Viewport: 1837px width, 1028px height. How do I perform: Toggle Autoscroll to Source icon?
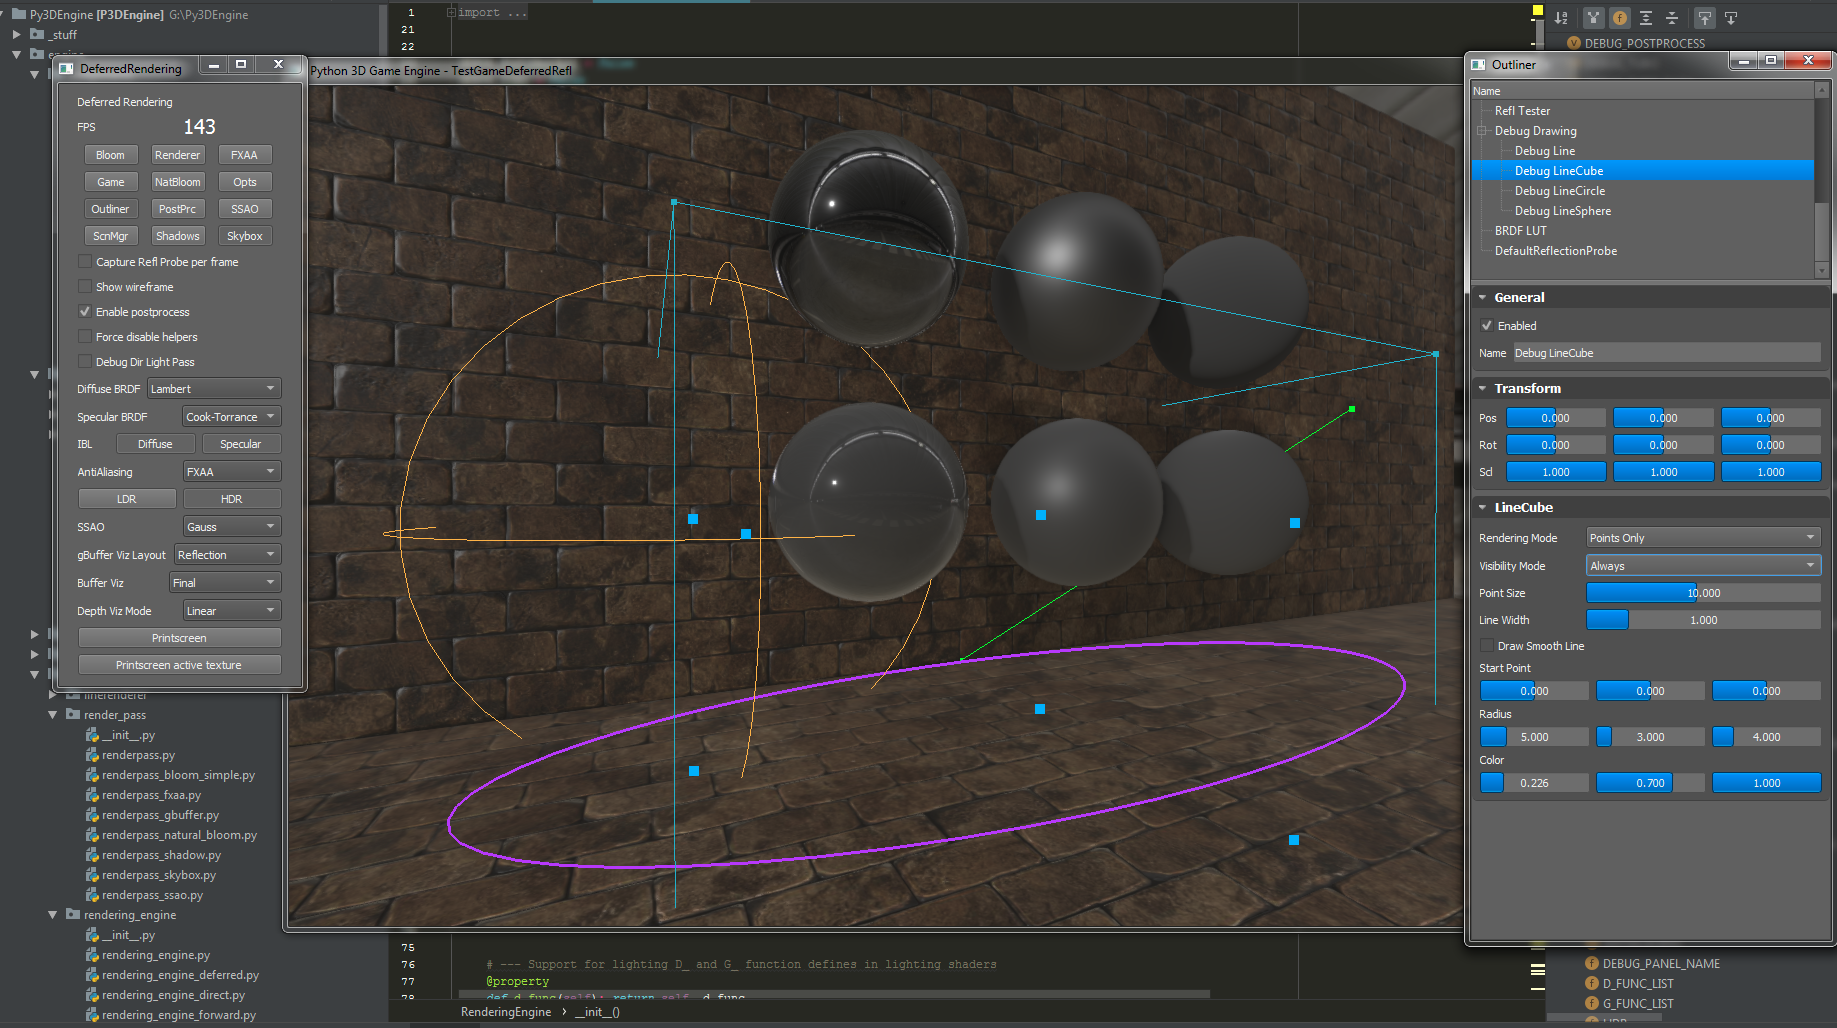[x=1705, y=18]
